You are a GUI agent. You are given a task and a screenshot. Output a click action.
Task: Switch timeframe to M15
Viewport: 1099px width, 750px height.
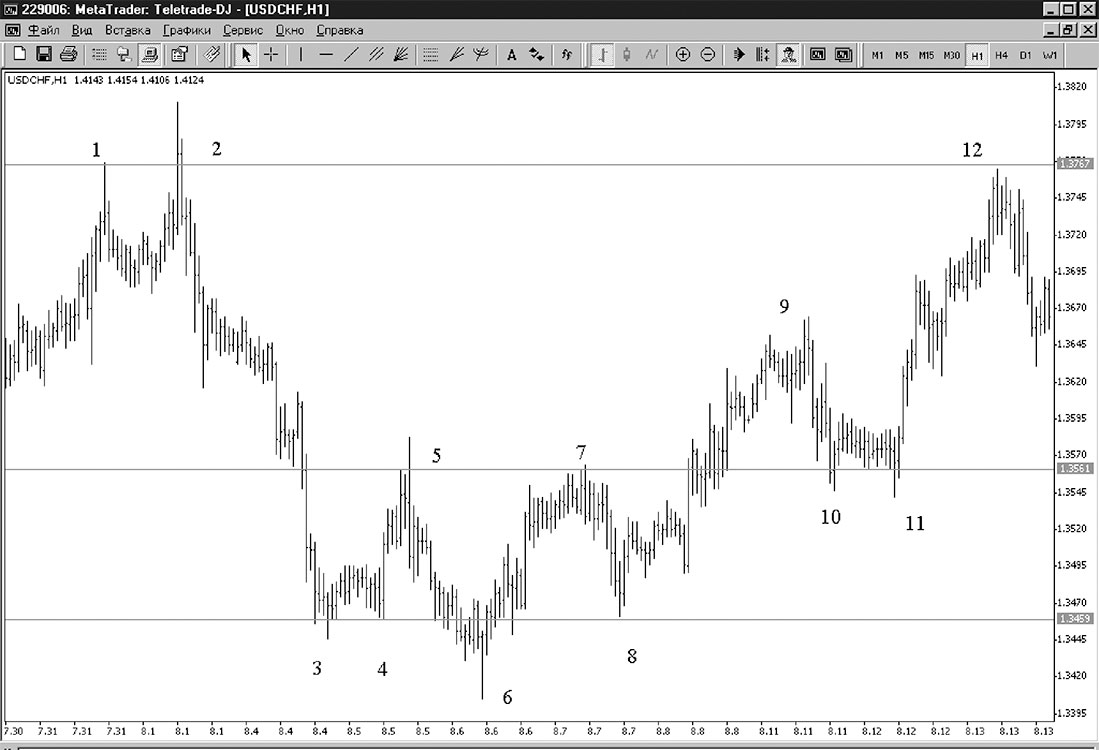pyautogui.click(x=926, y=55)
